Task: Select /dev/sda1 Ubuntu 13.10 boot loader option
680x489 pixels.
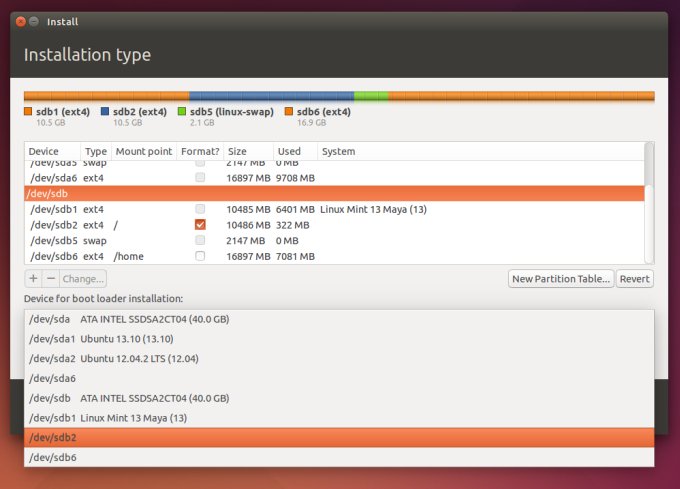Action: point(339,339)
